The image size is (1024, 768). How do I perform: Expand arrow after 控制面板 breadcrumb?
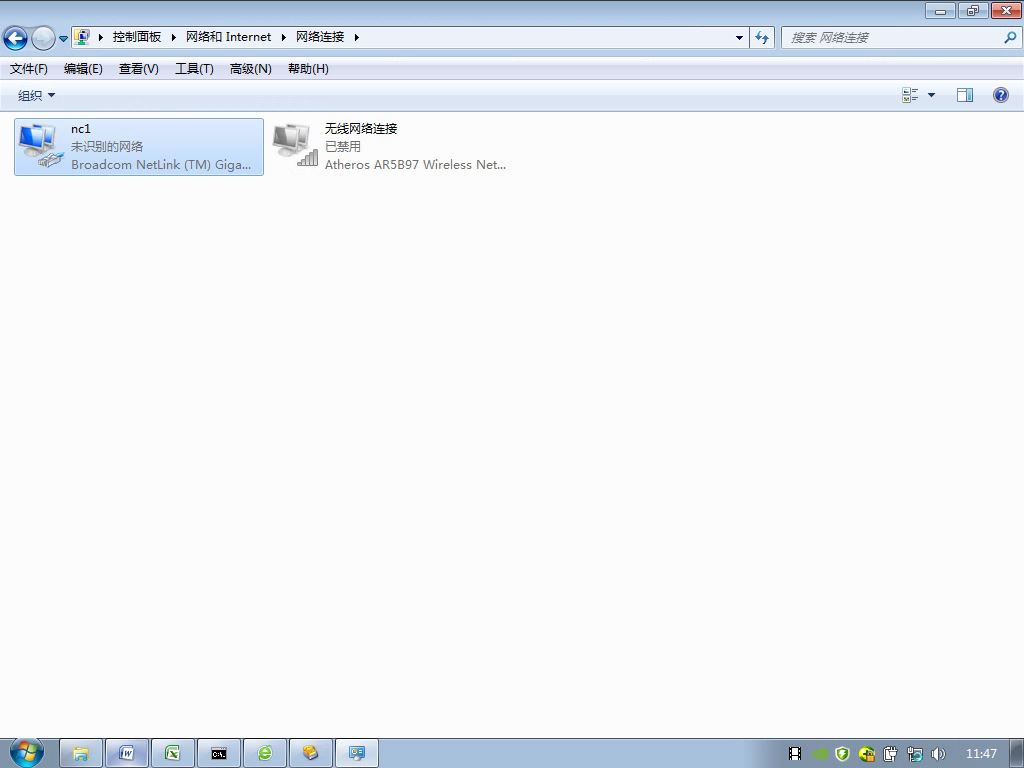tap(174, 37)
